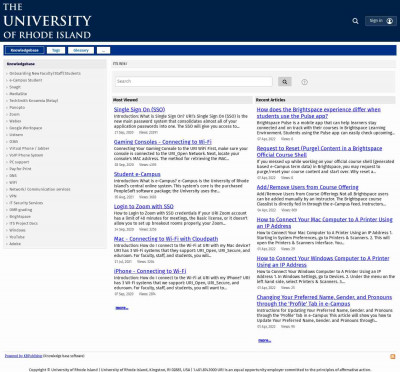Click the Recent Articles section heading
Viewport: 400px width, 372px height.
click(x=270, y=100)
